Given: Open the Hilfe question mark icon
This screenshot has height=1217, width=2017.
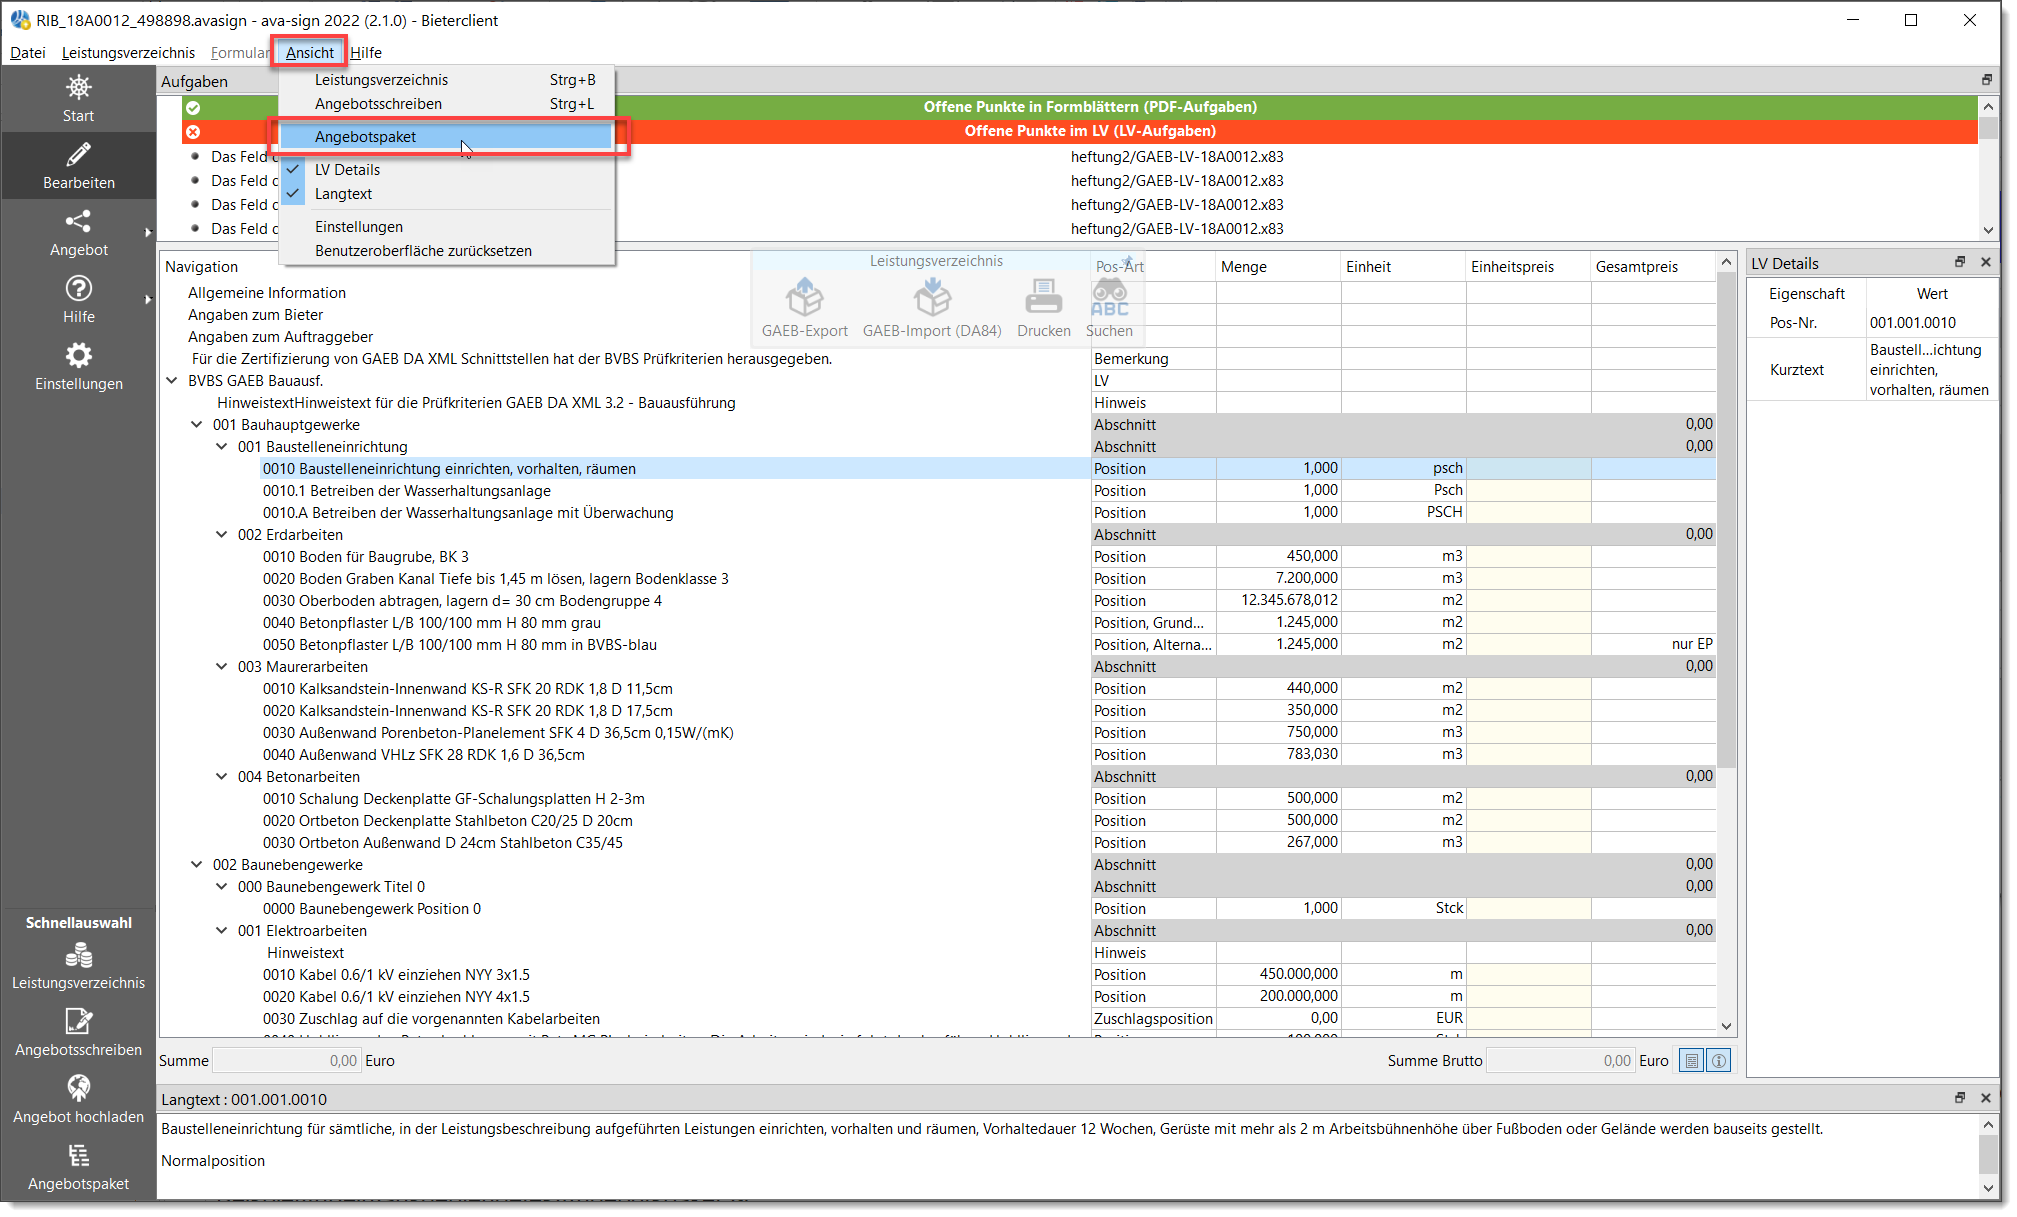Looking at the screenshot, I should pyautogui.click(x=78, y=288).
